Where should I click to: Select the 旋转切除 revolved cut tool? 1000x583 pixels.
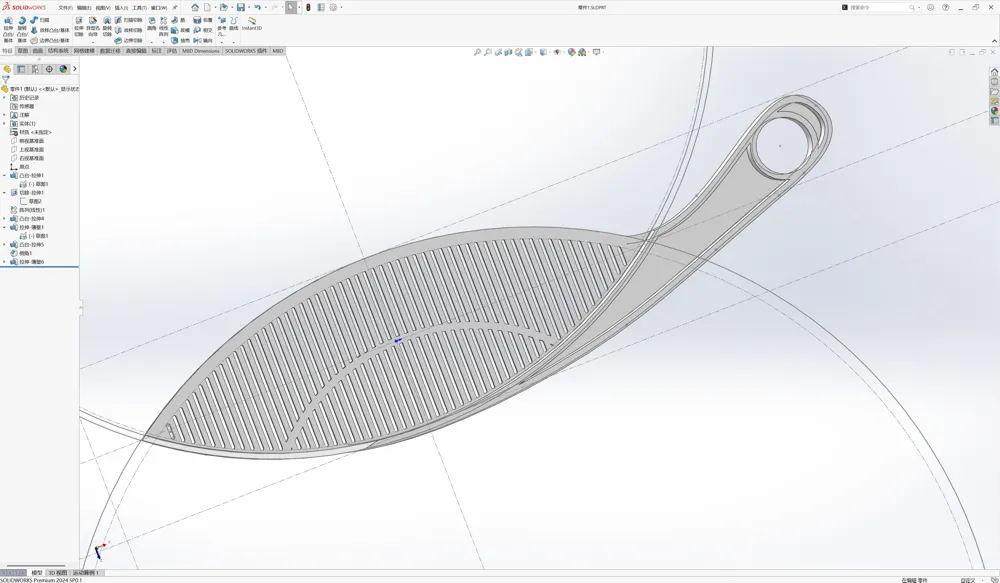[107, 26]
